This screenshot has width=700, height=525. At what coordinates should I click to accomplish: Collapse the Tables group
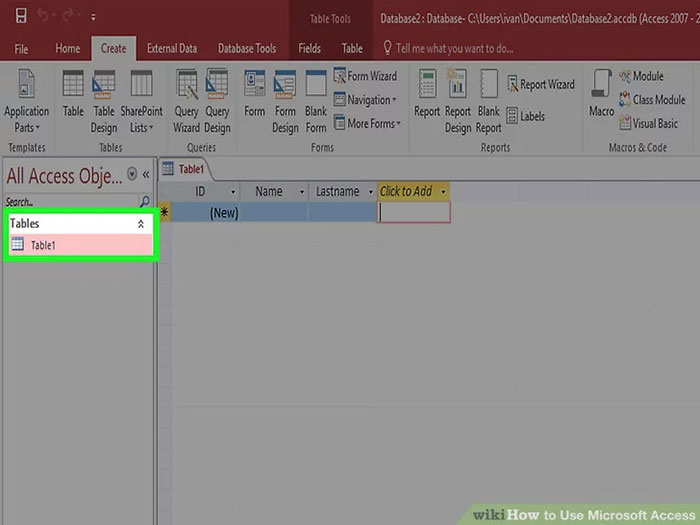tap(140, 225)
